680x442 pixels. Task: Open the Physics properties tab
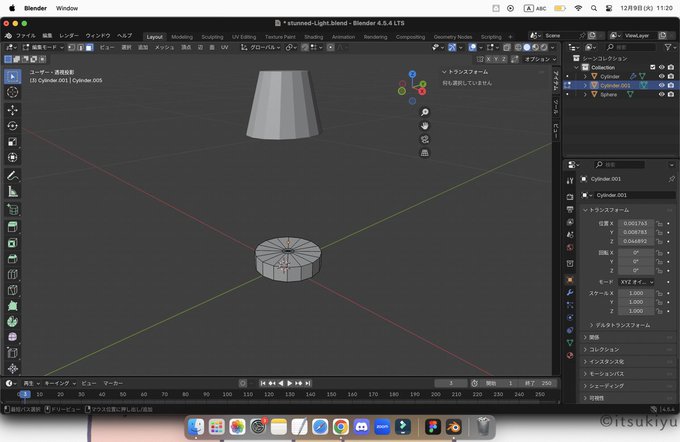[570, 318]
